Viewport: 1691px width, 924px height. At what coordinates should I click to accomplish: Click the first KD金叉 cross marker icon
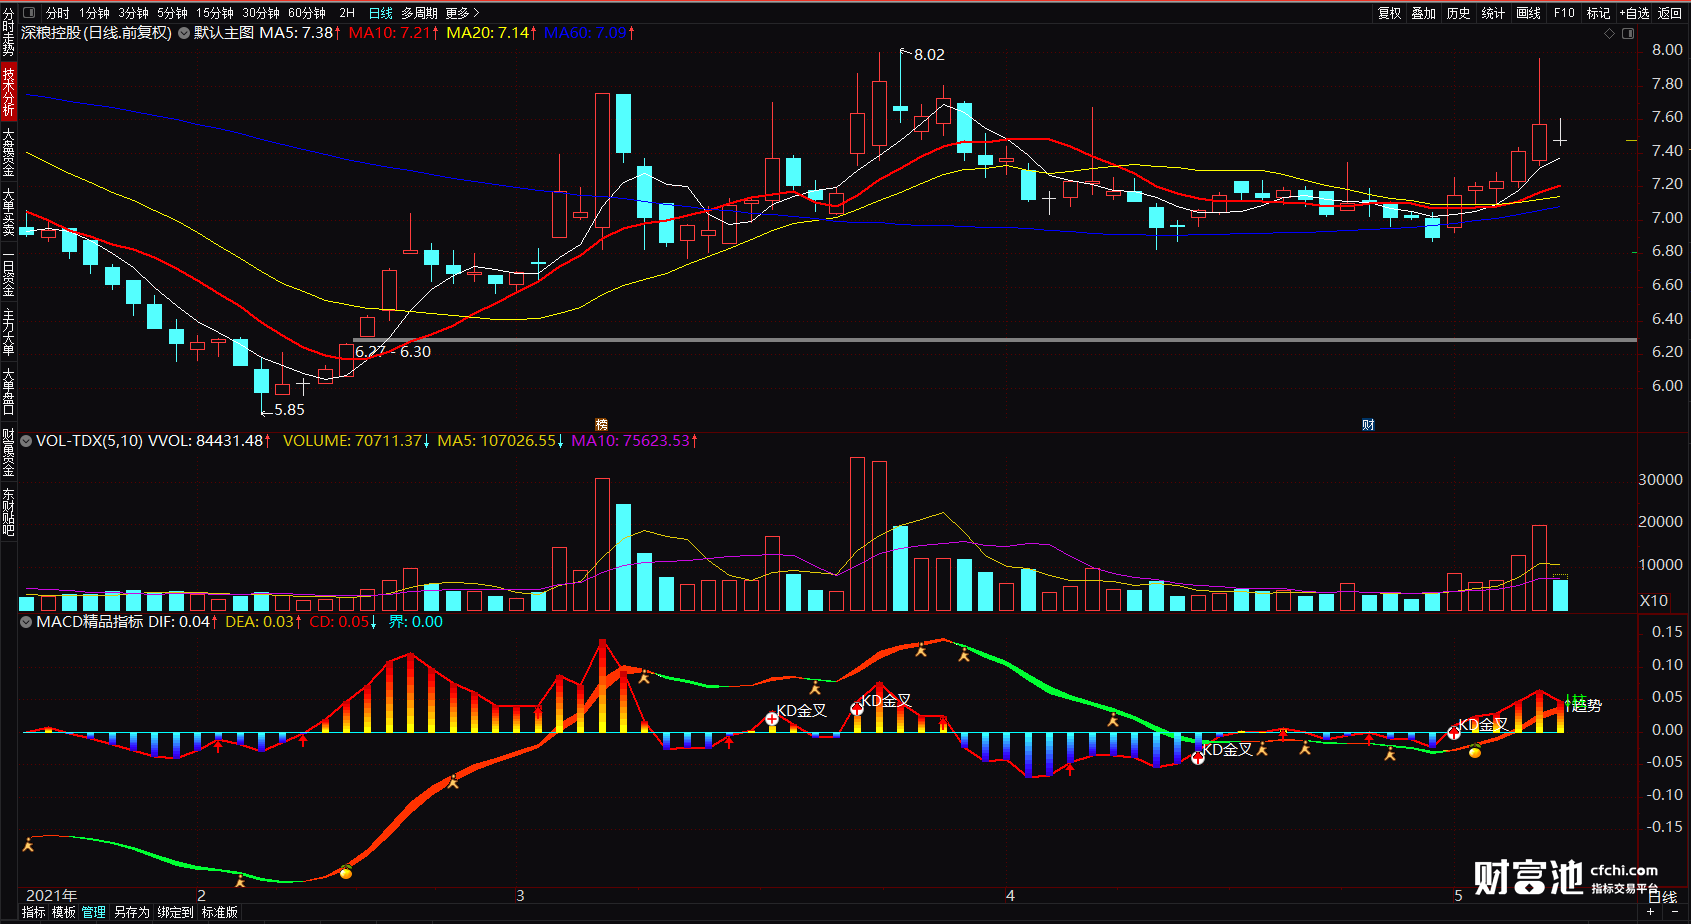click(772, 718)
